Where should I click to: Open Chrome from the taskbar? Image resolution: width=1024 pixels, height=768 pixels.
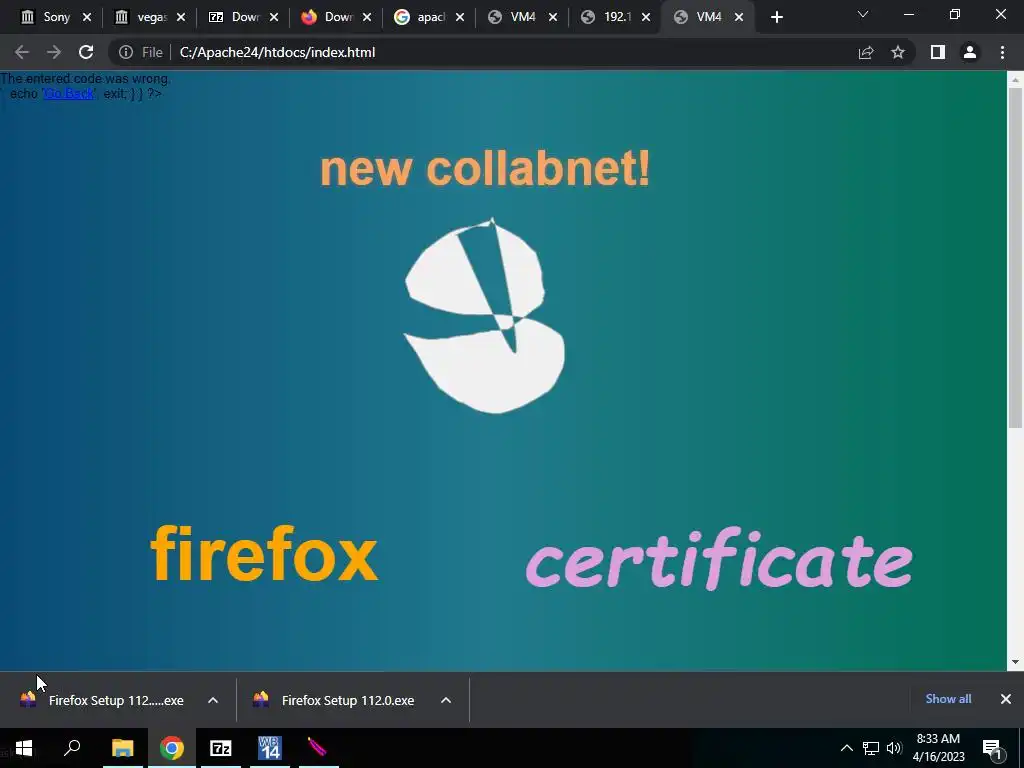(172, 748)
